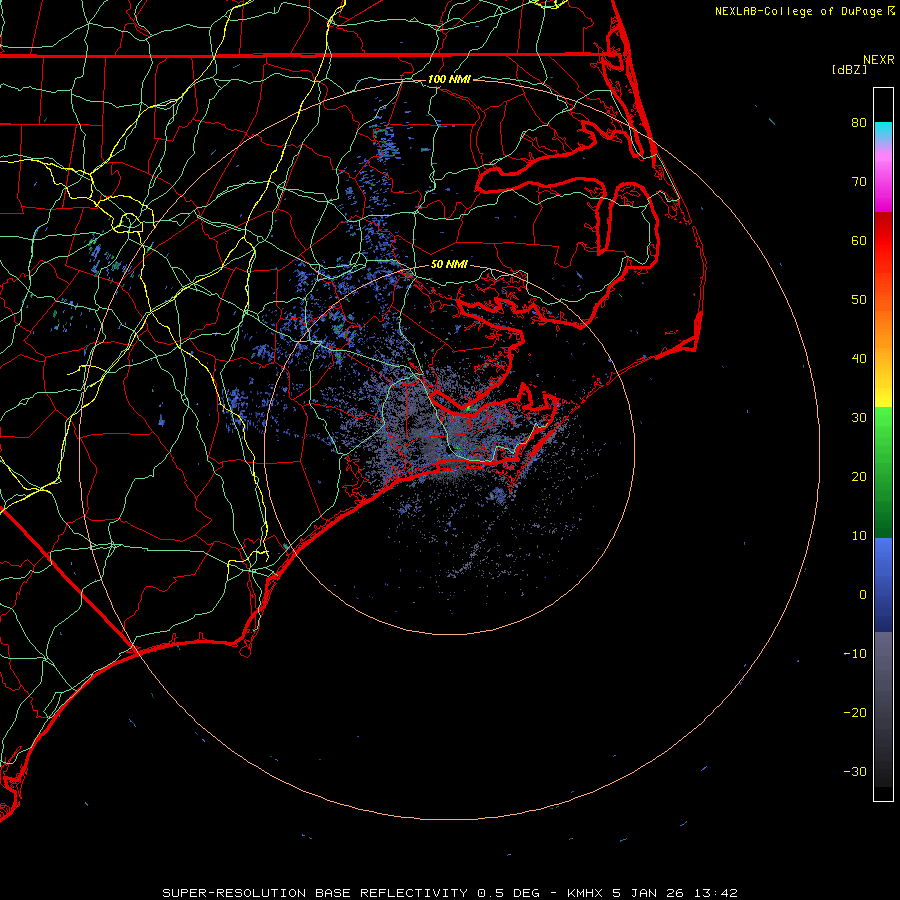Click the 0 dBZ scale value
Viewport: 900px width, 900px height.
pos(863,595)
